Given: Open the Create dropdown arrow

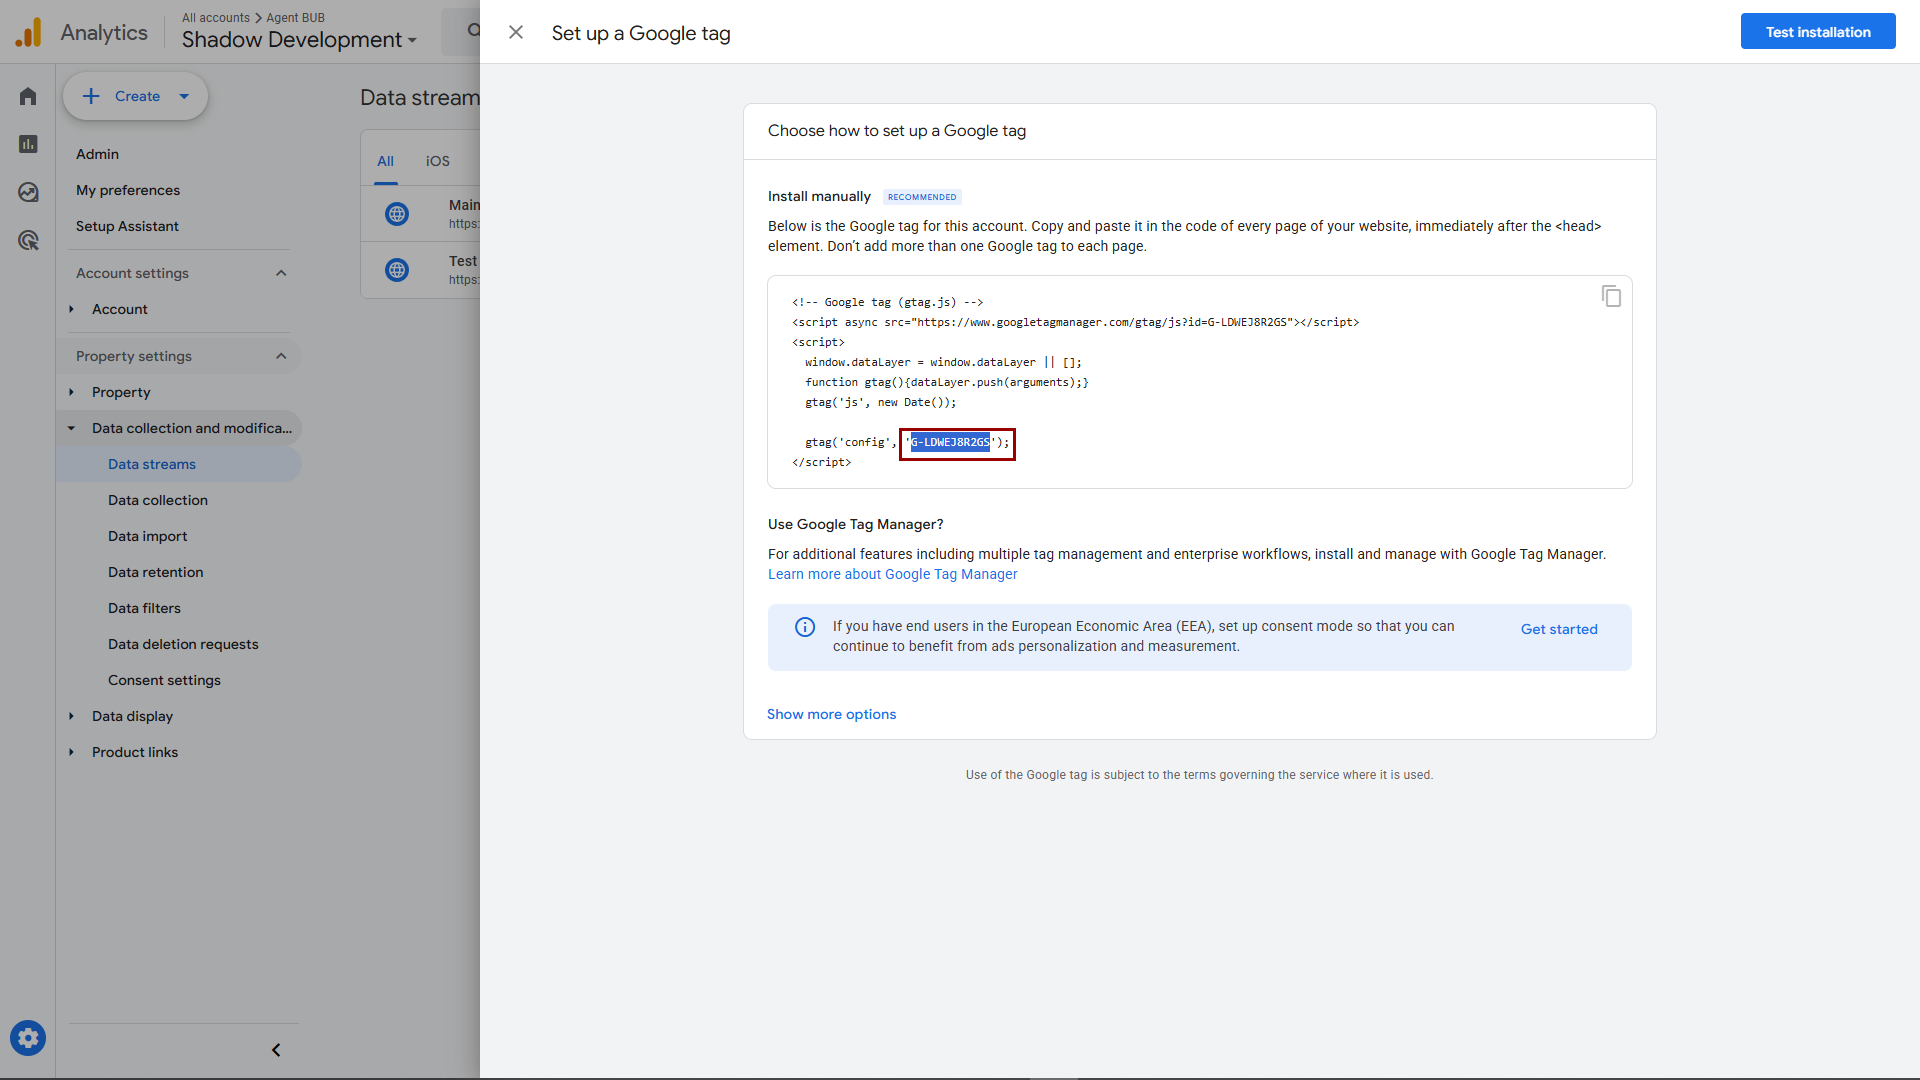Looking at the screenshot, I should point(184,96).
